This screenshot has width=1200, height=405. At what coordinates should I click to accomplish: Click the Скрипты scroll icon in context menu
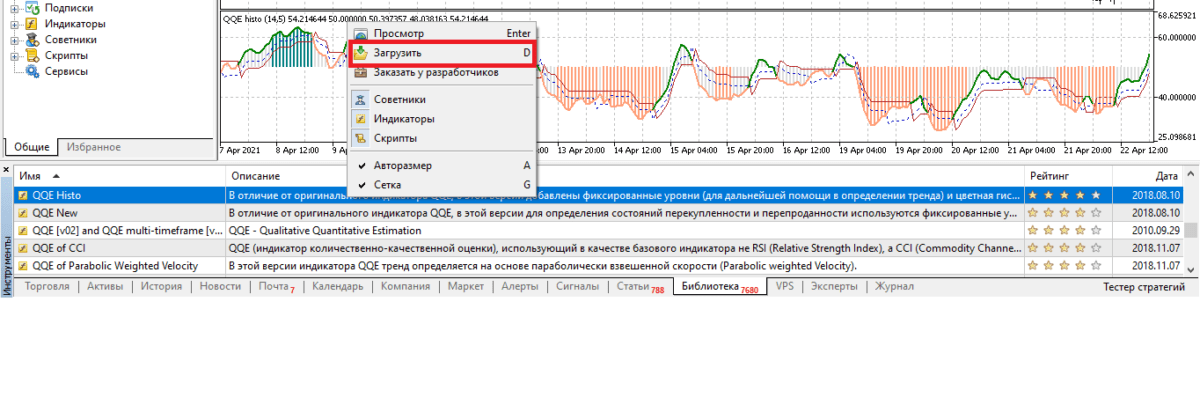(x=361, y=138)
